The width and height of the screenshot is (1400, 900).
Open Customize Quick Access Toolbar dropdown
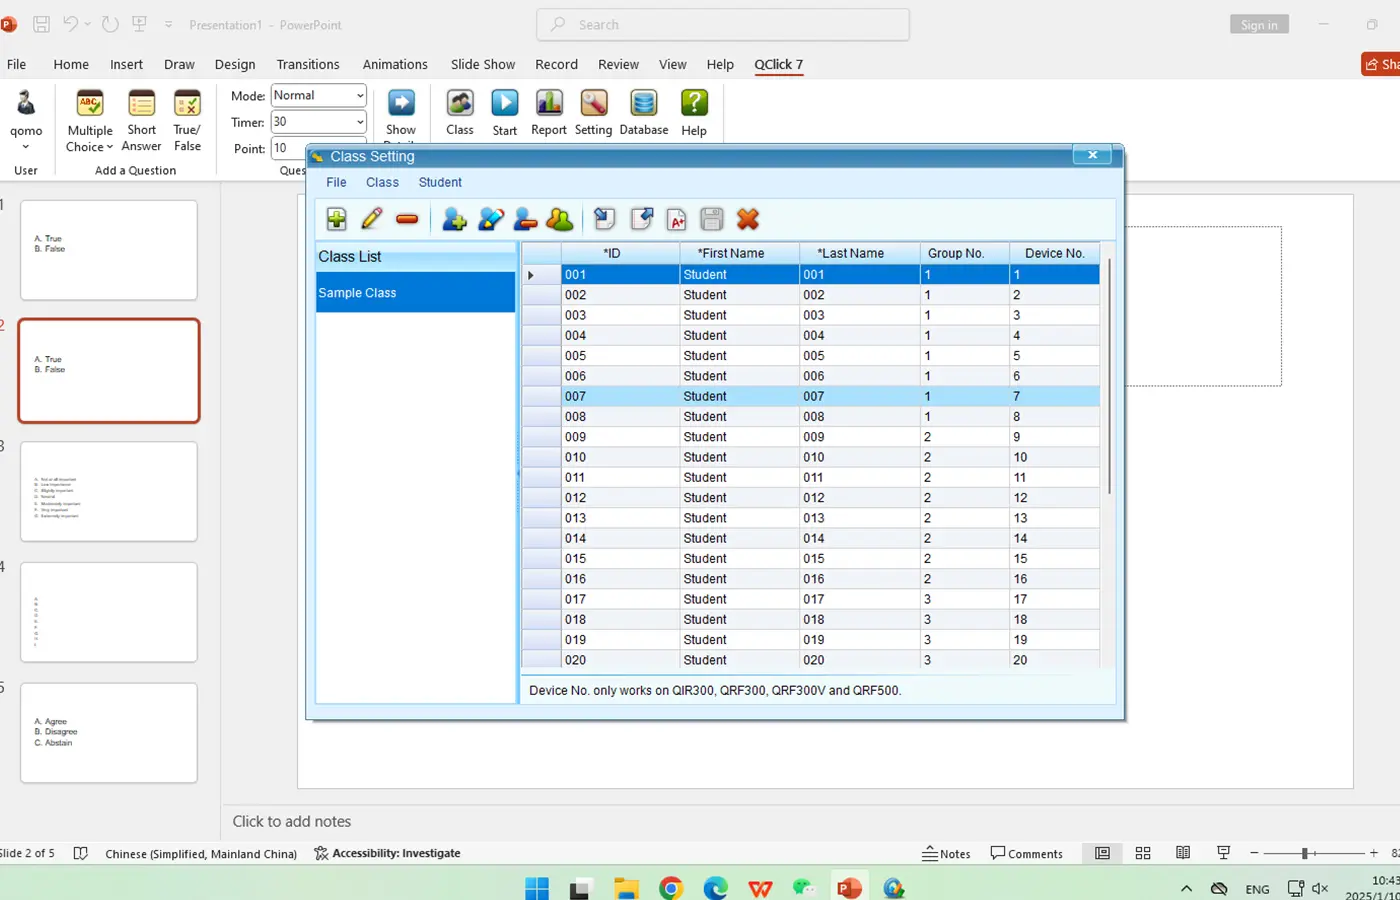pos(168,24)
